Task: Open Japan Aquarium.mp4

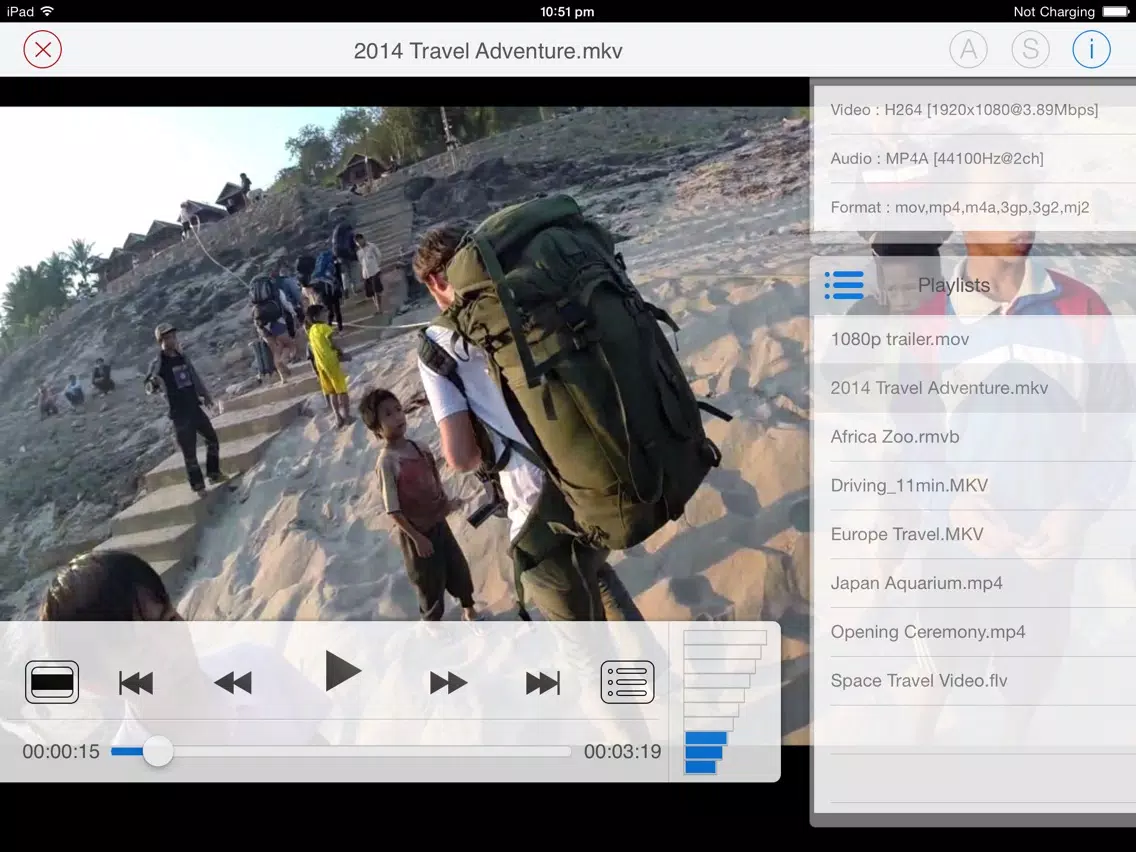Action: 916,583
